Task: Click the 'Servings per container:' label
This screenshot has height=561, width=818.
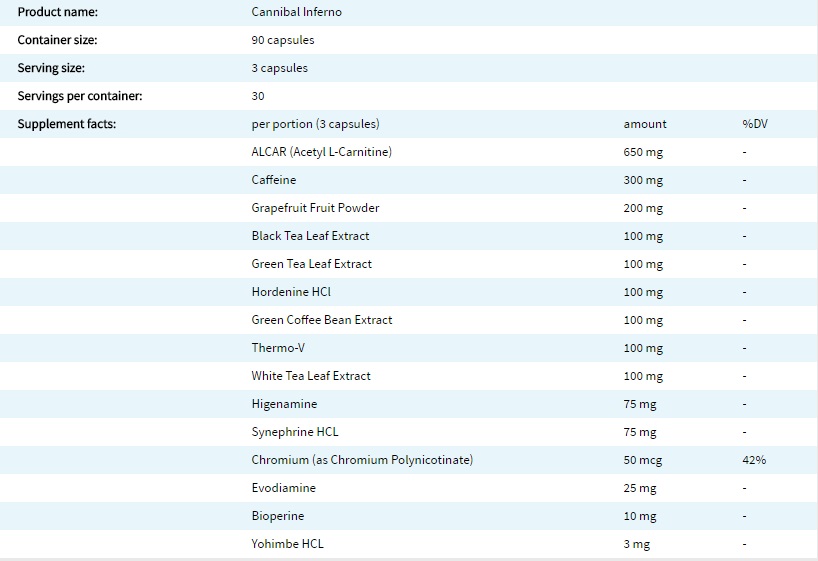Action: (80, 97)
